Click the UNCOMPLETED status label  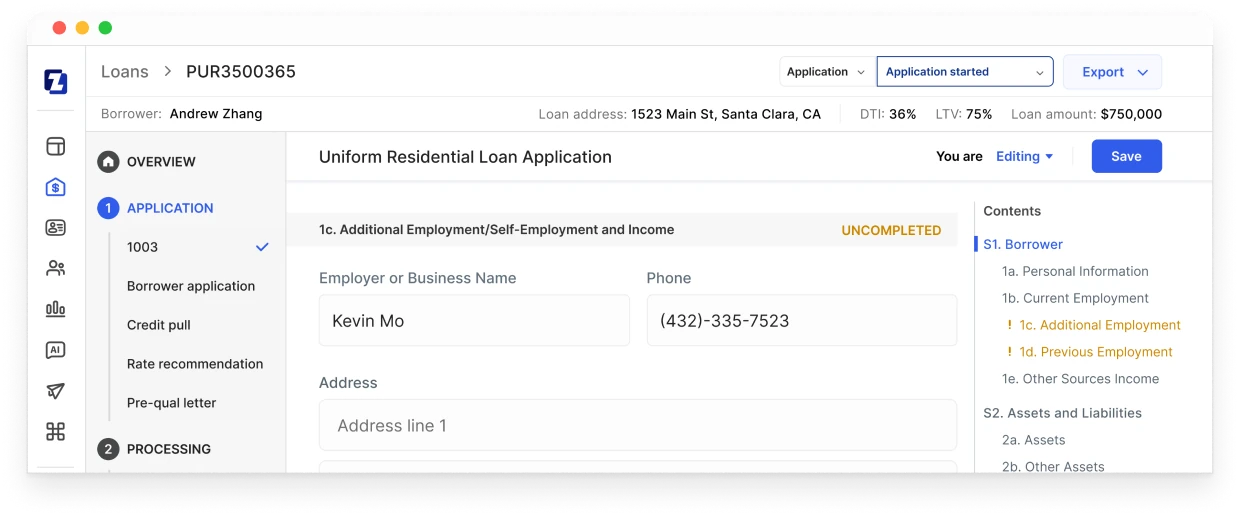tap(891, 230)
